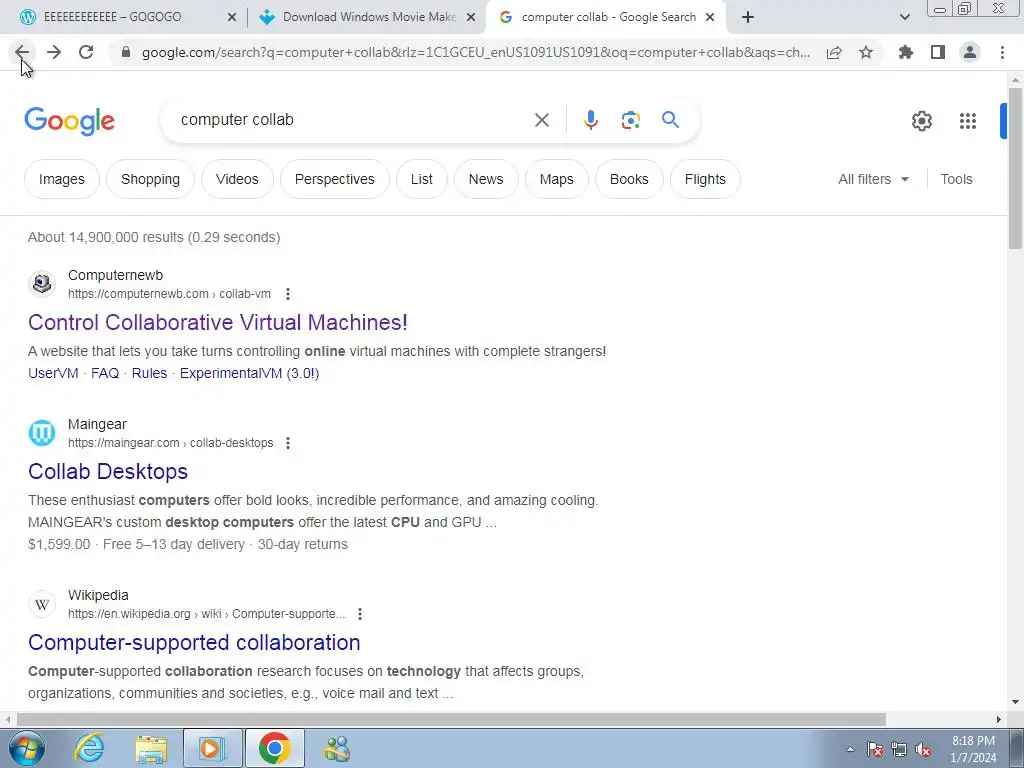This screenshot has height=768, width=1024.
Task: Open options menu for the Maingear result
Action: (288, 443)
